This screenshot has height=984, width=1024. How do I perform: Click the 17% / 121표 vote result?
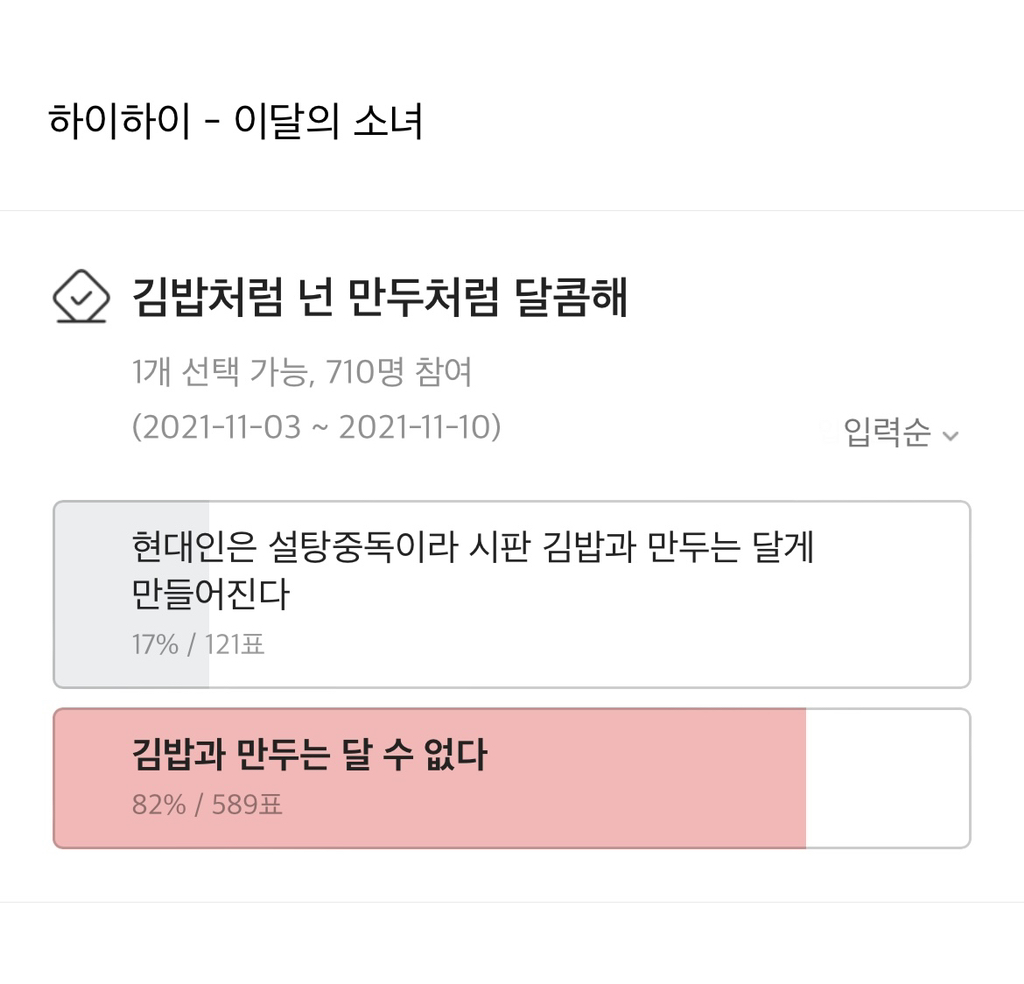(x=198, y=644)
